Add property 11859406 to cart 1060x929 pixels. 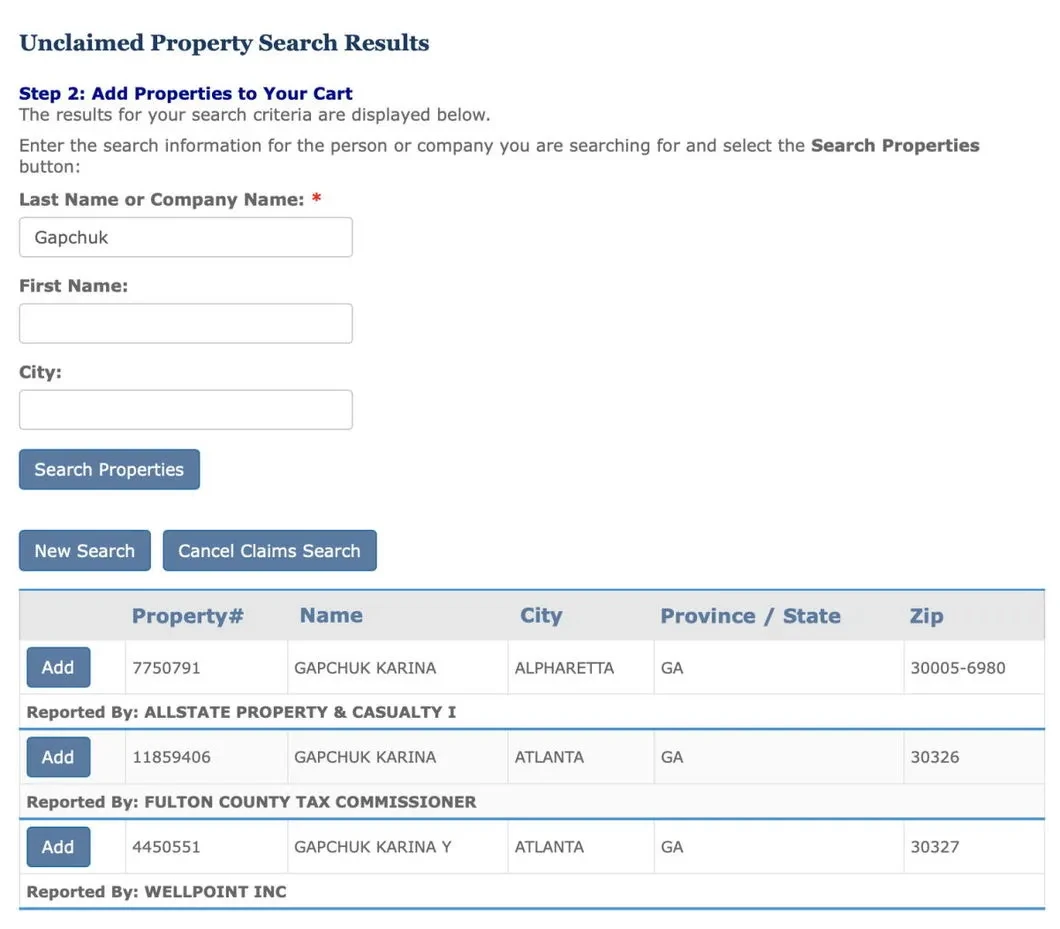(58, 757)
